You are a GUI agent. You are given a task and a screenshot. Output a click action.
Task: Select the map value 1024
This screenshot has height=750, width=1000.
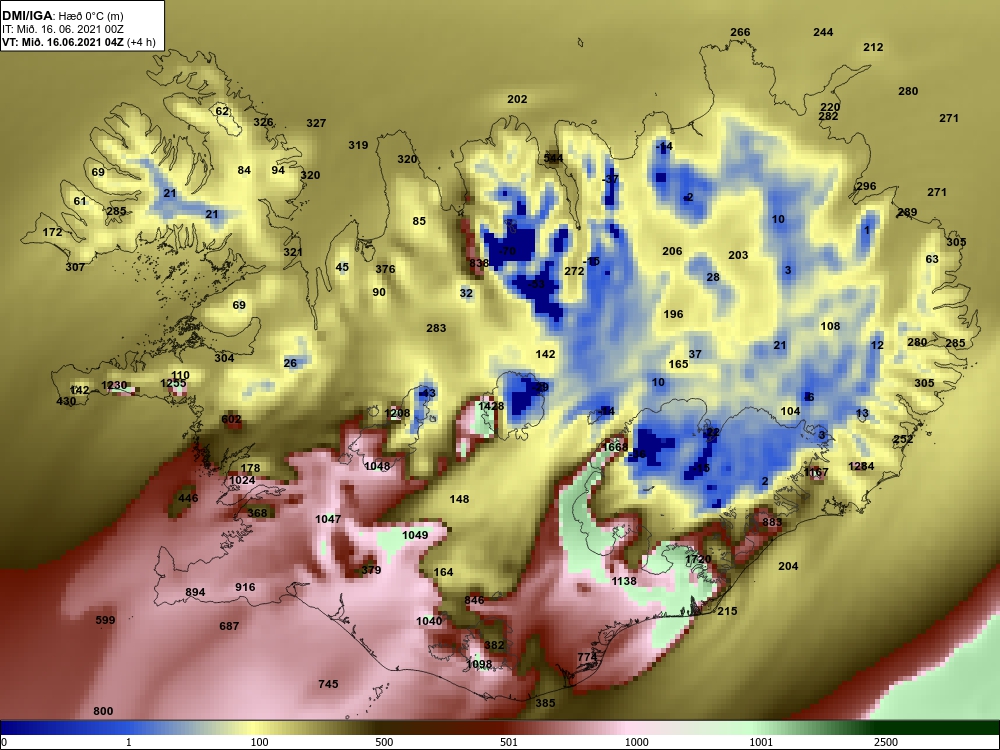(x=242, y=480)
